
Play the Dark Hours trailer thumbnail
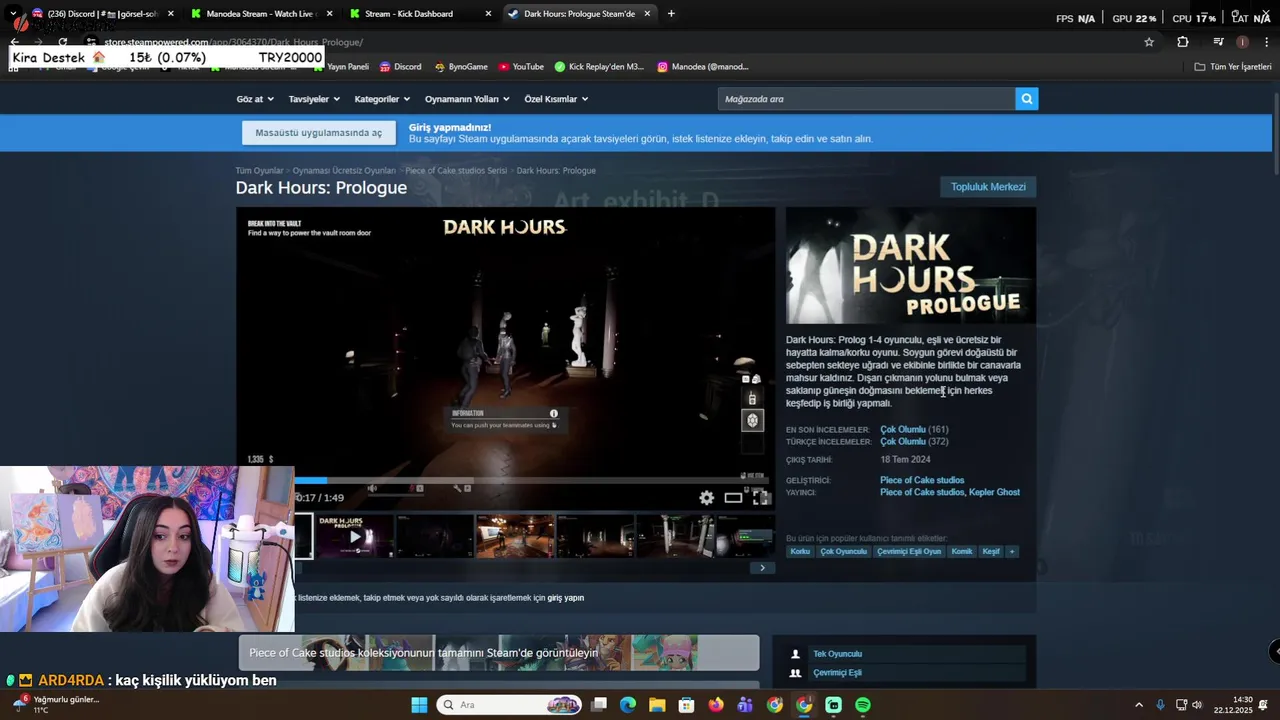355,536
